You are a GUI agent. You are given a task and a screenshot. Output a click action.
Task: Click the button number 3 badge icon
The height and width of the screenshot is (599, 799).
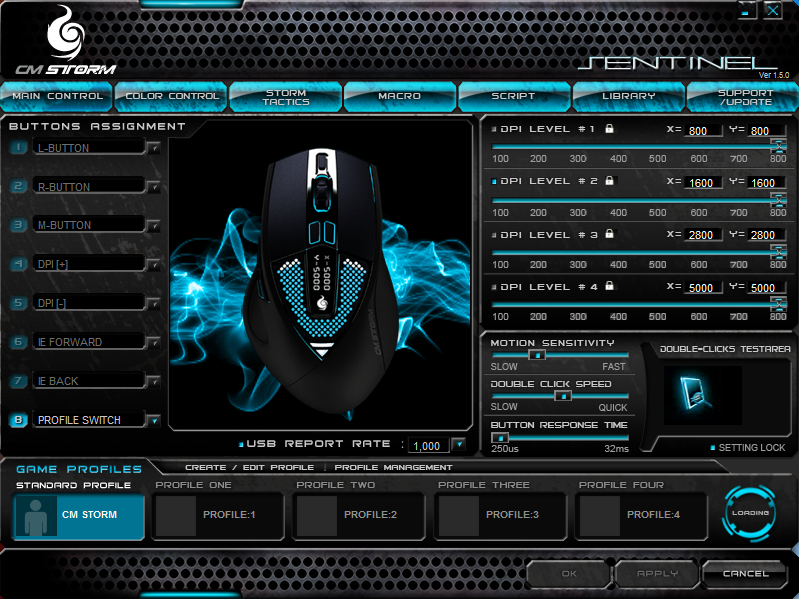click(x=18, y=225)
